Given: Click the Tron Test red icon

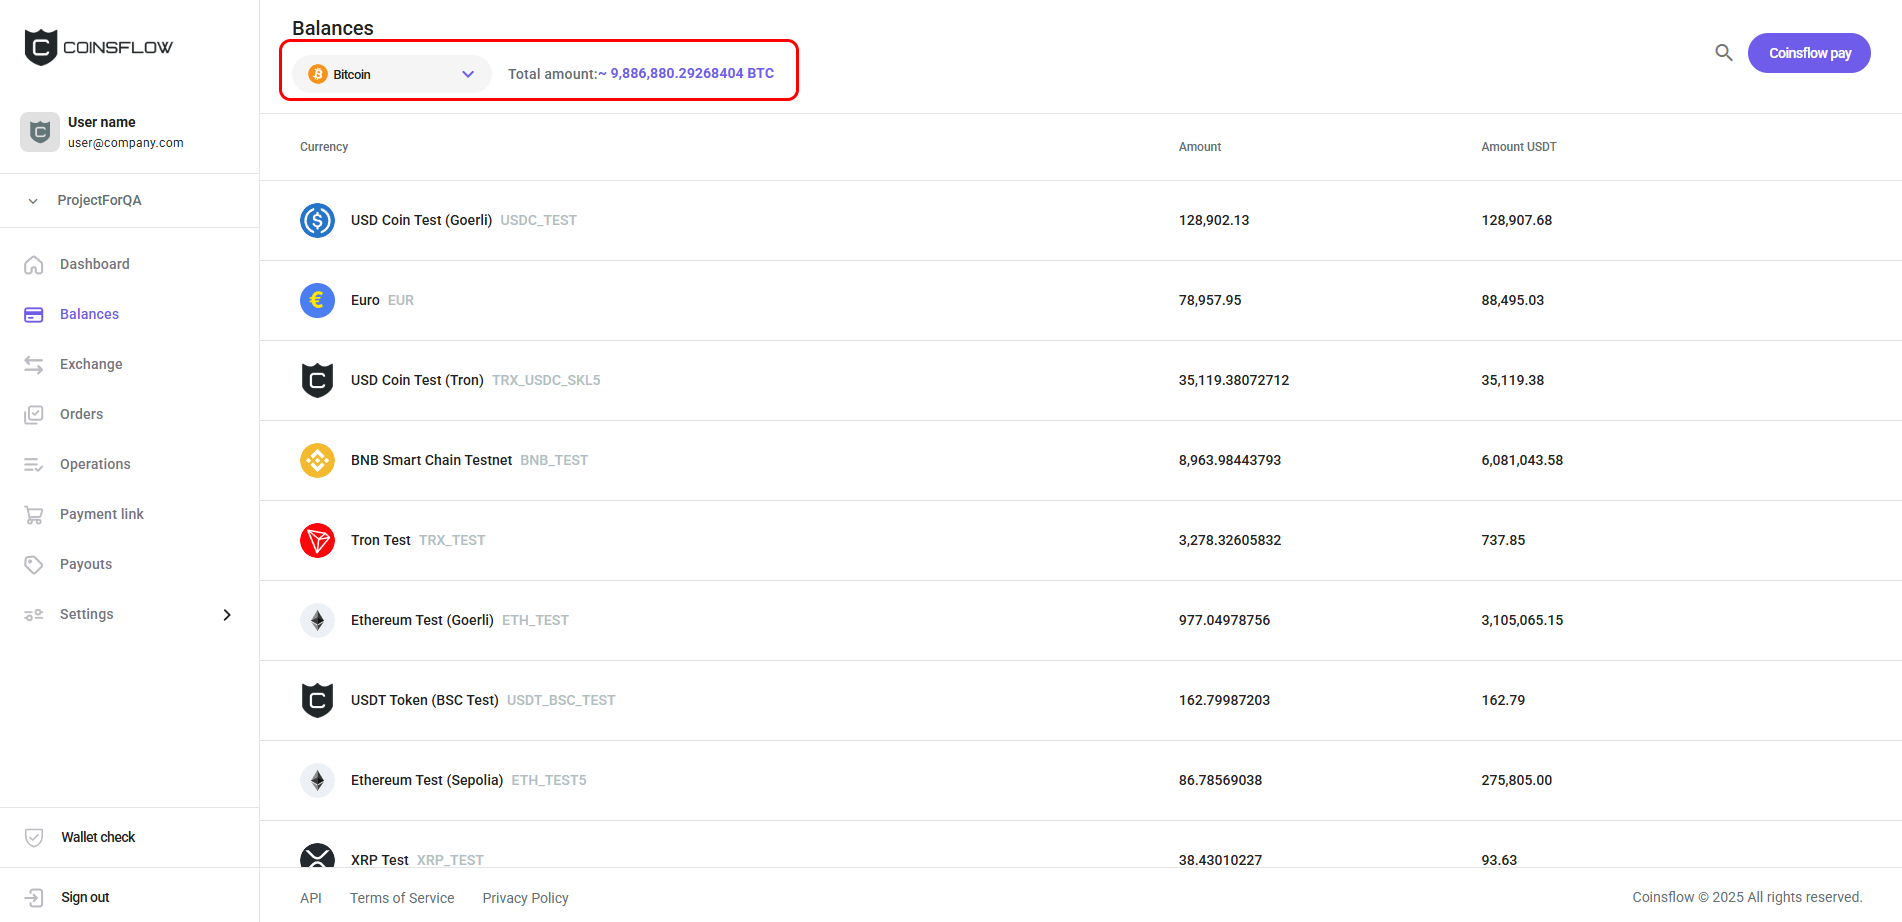Looking at the screenshot, I should pos(317,540).
